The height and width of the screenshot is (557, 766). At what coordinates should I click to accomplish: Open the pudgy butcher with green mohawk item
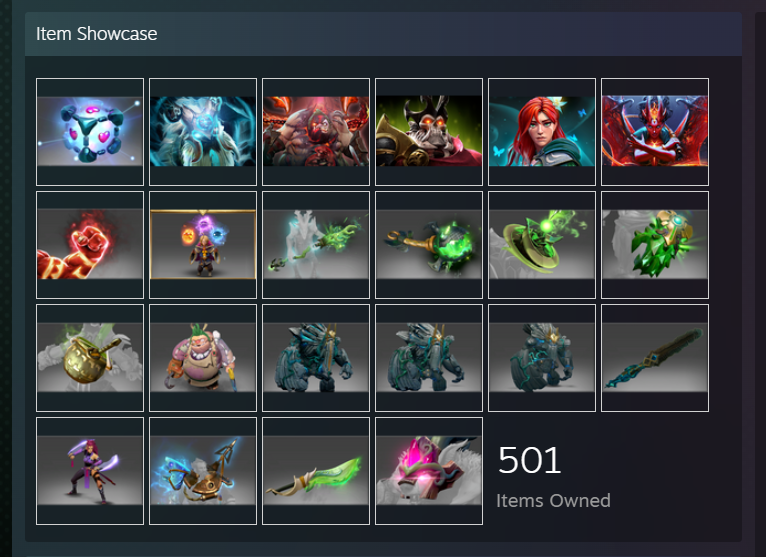[203, 358]
